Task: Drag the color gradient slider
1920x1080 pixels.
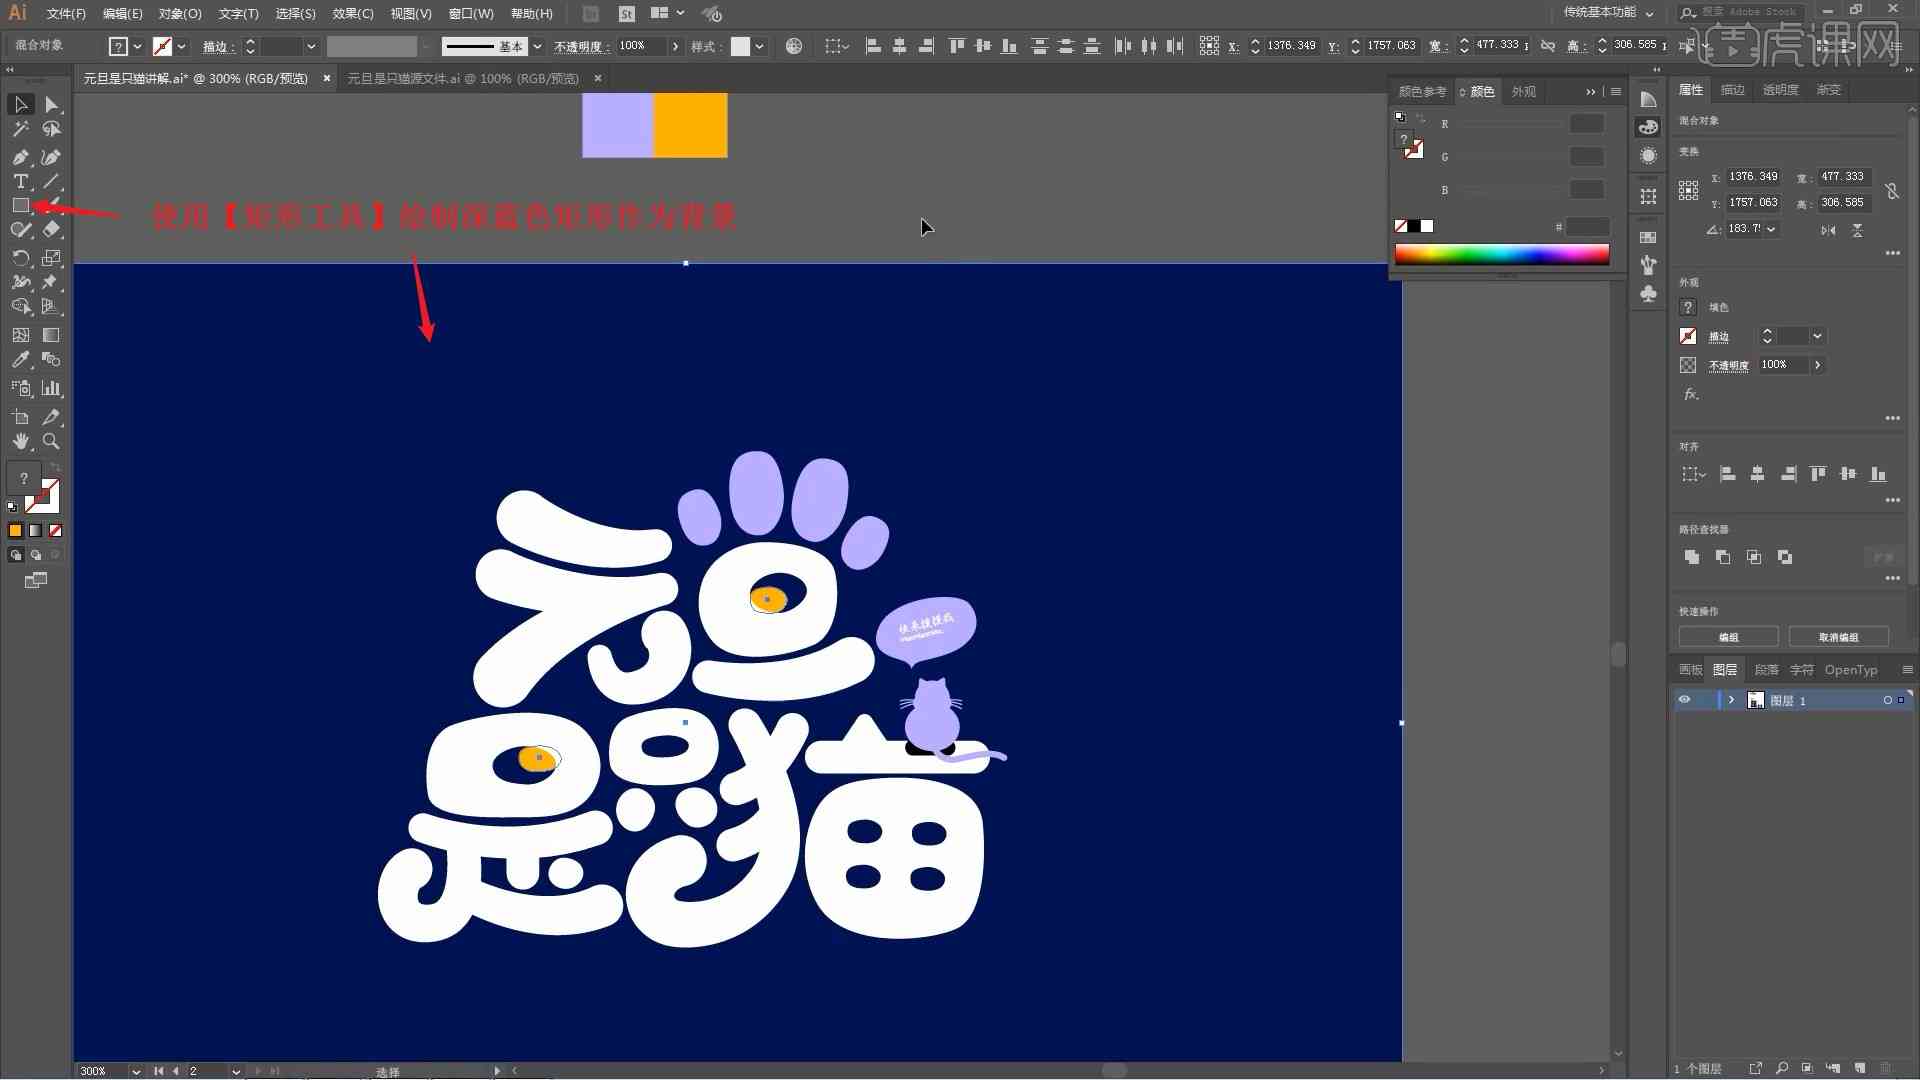Action: [x=1501, y=253]
